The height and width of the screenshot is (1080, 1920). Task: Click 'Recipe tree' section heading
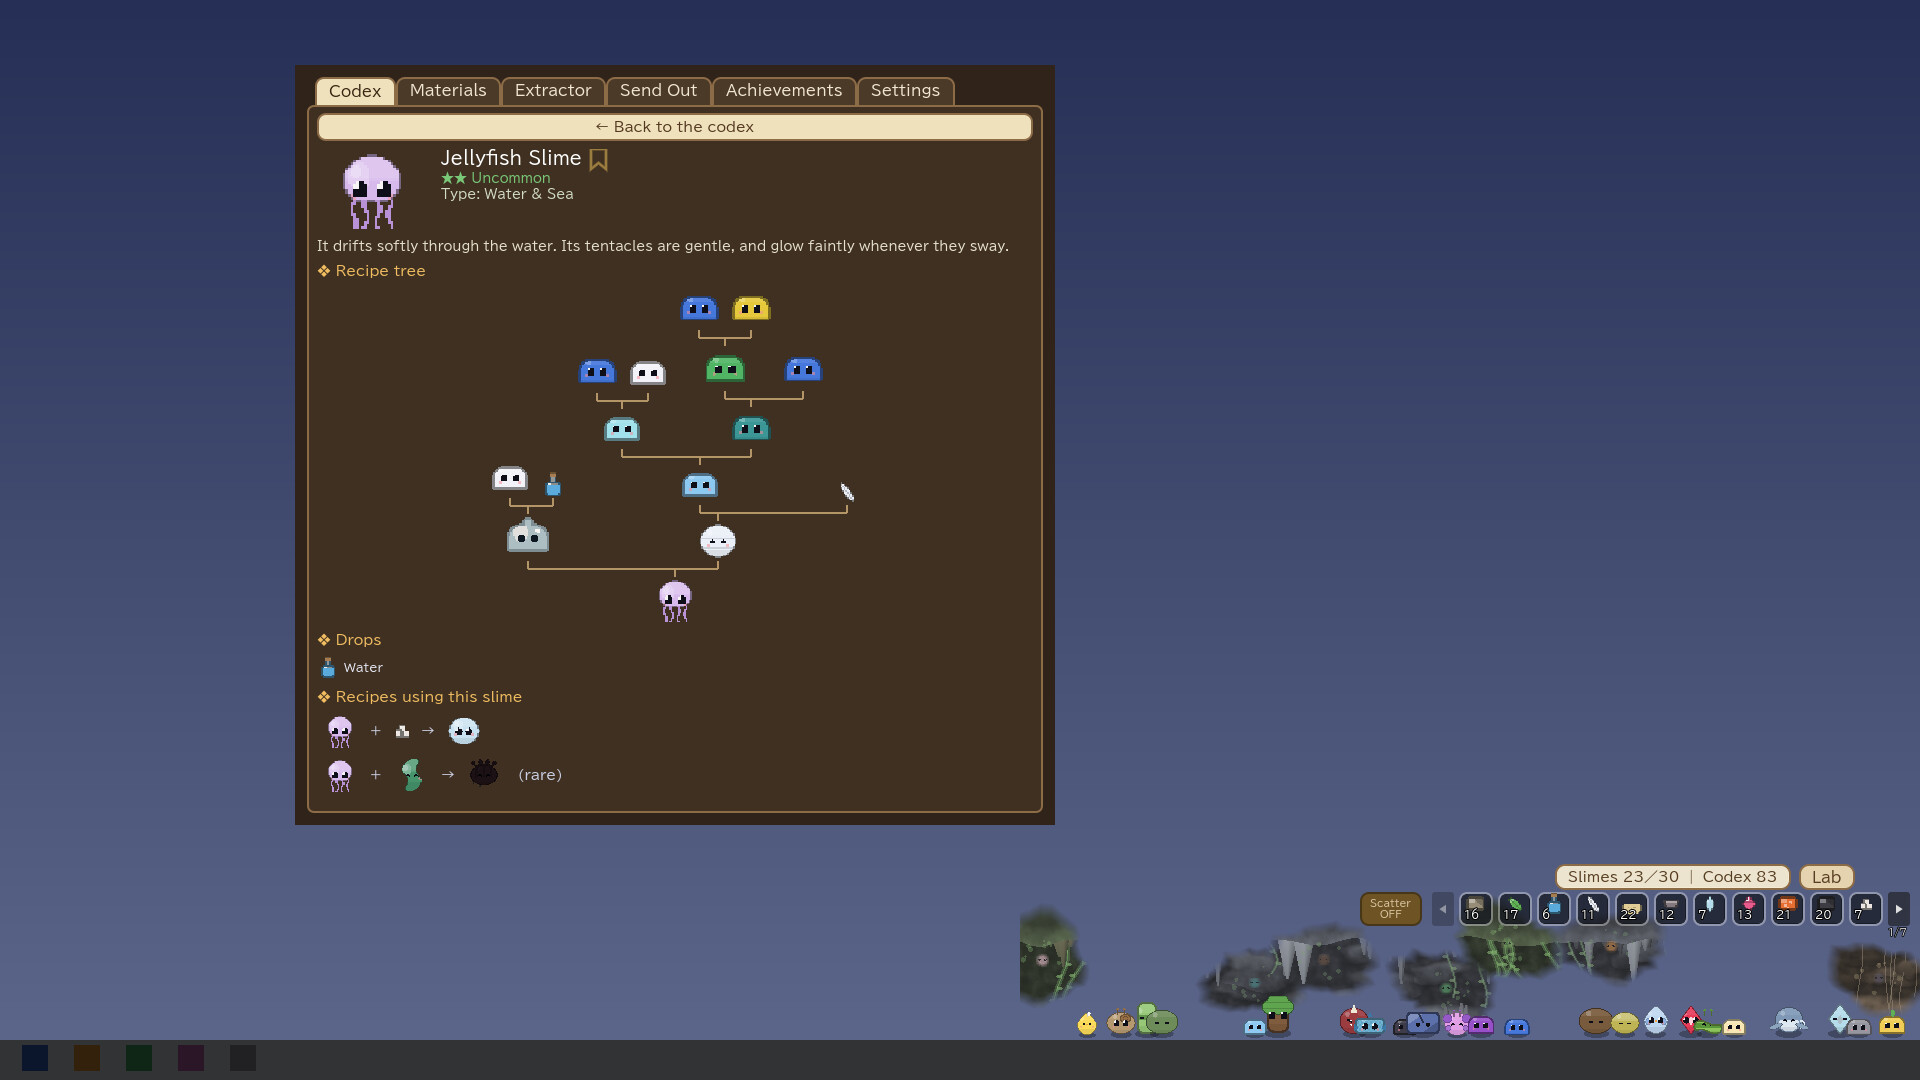(x=380, y=271)
